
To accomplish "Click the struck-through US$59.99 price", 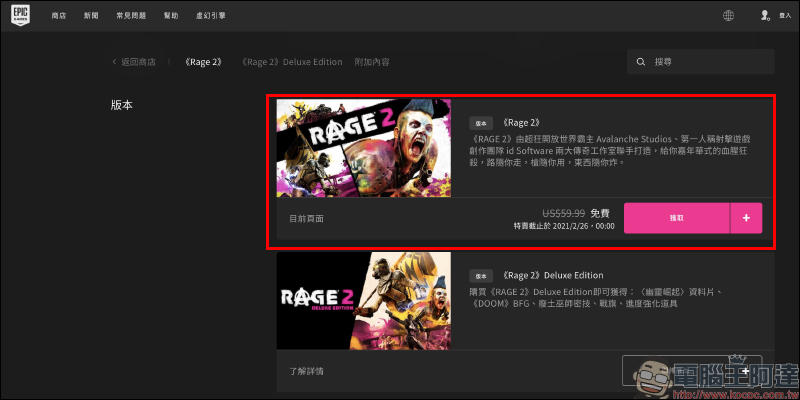I will pyautogui.click(x=563, y=213).
